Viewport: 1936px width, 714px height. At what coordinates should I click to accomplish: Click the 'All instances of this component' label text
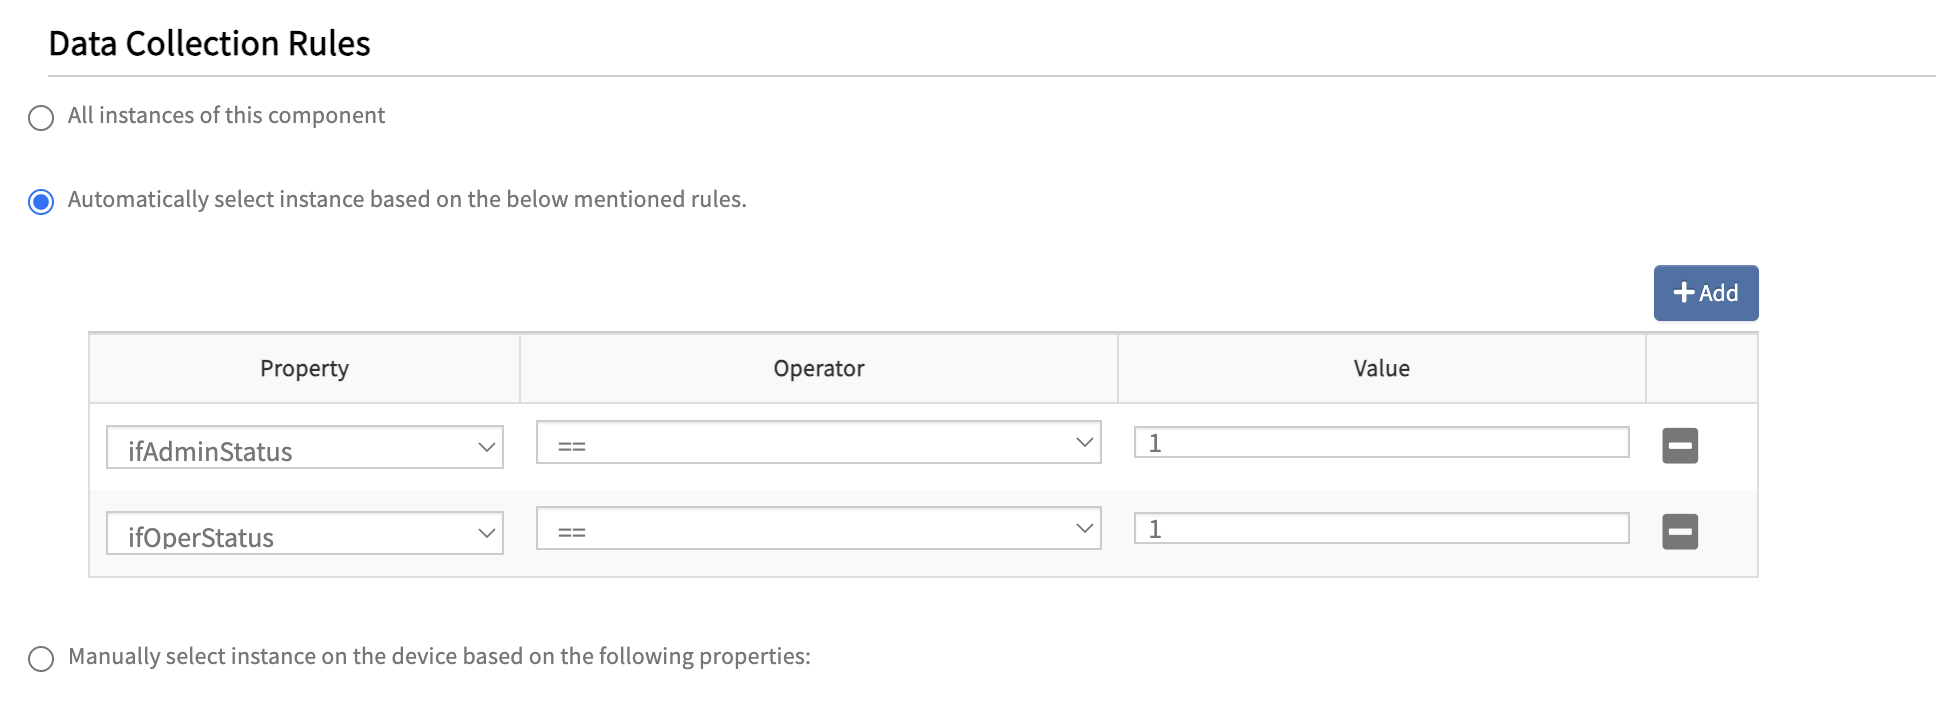click(x=226, y=115)
